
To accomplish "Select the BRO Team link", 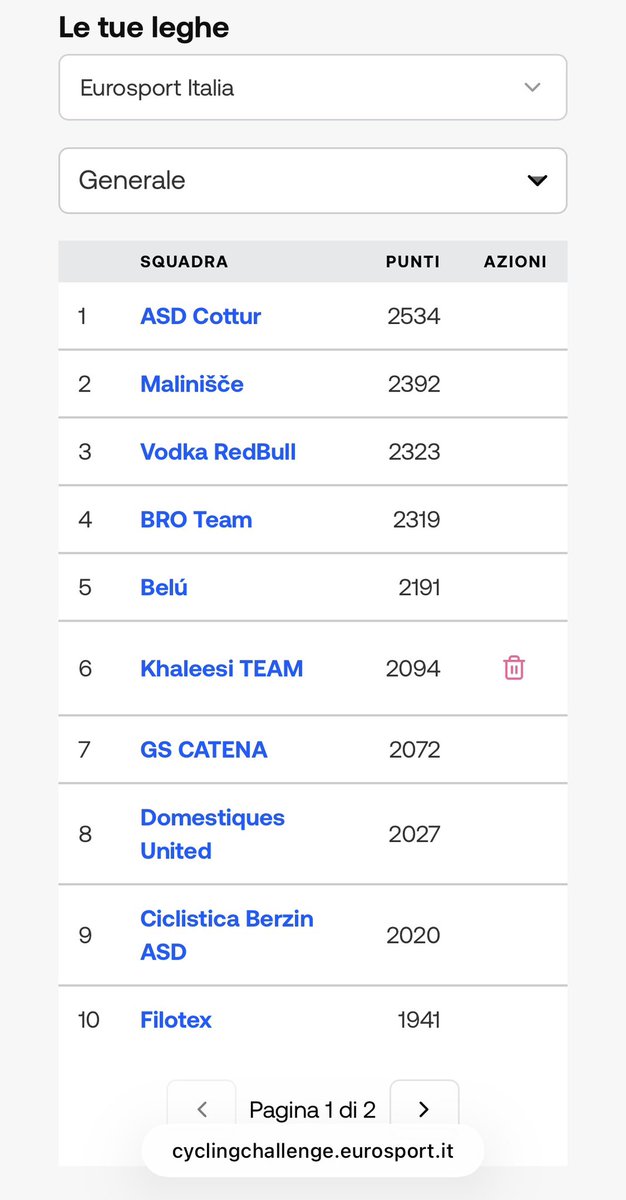I will pyautogui.click(x=196, y=520).
